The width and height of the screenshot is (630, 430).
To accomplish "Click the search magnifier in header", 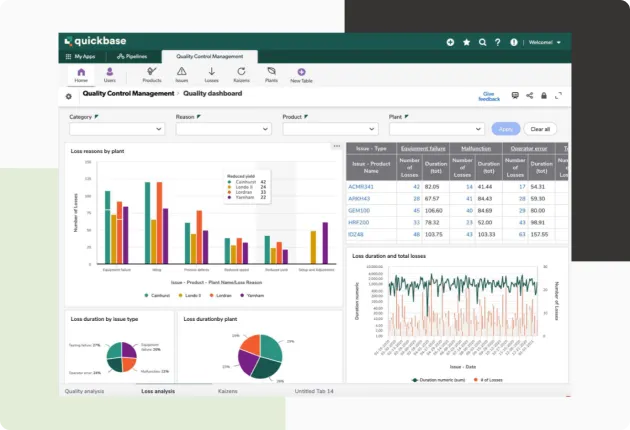I will click(x=482, y=42).
